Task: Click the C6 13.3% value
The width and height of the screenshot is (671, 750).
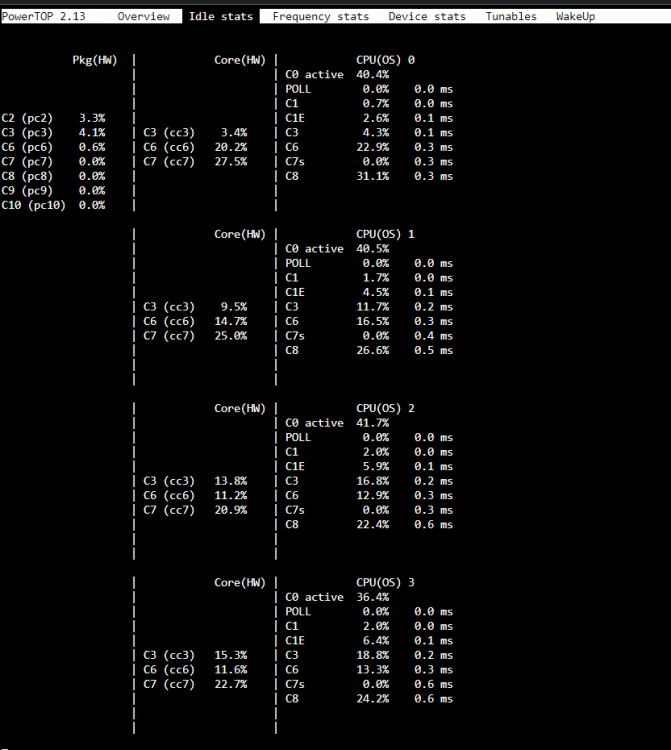Action: 373,669
